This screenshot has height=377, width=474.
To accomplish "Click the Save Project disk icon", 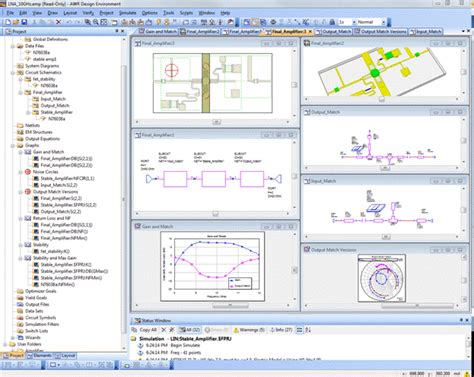I will (24, 22).
